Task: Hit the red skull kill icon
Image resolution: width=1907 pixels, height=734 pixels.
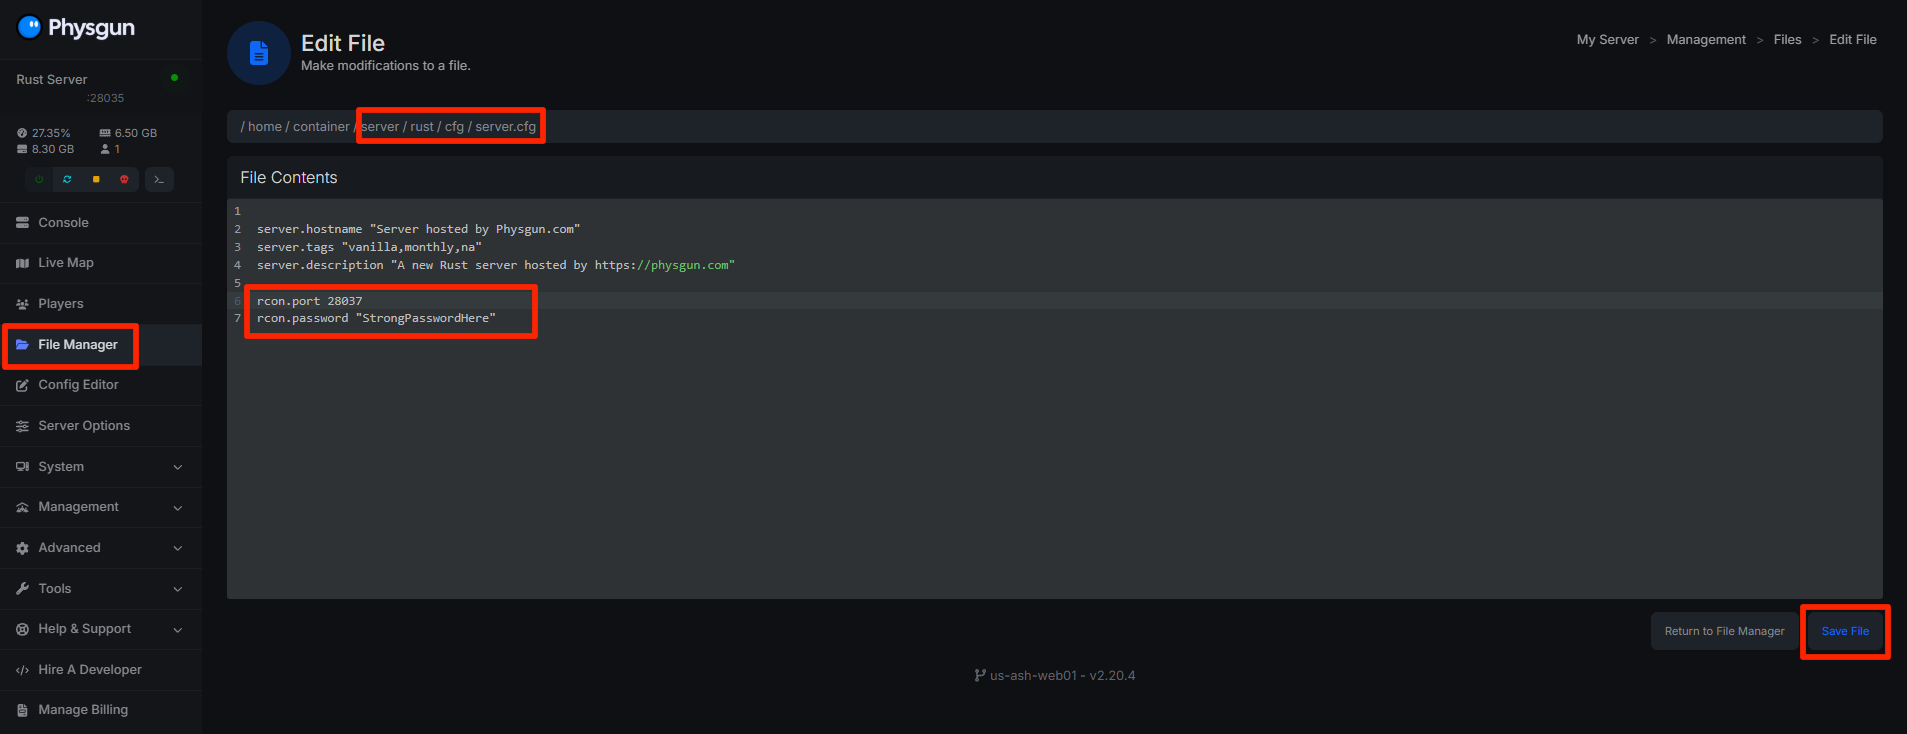Action: (124, 179)
